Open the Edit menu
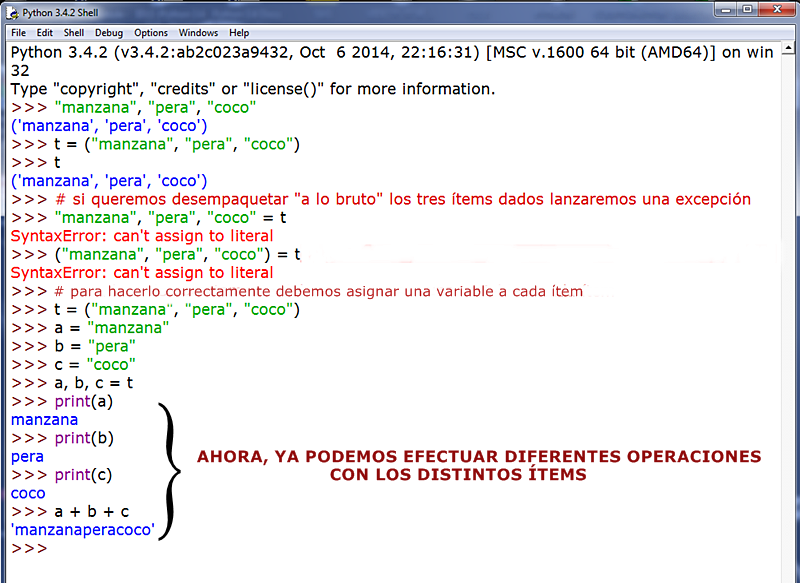 coord(45,32)
